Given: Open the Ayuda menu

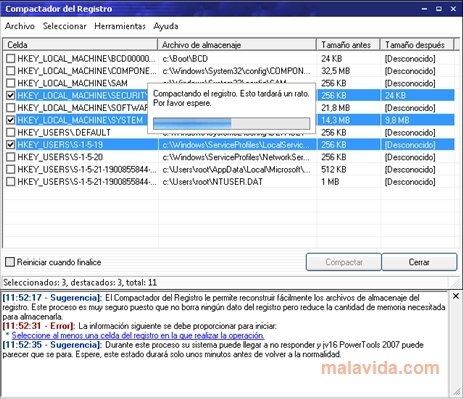Looking at the screenshot, I should pyautogui.click(x=166, y=26).
